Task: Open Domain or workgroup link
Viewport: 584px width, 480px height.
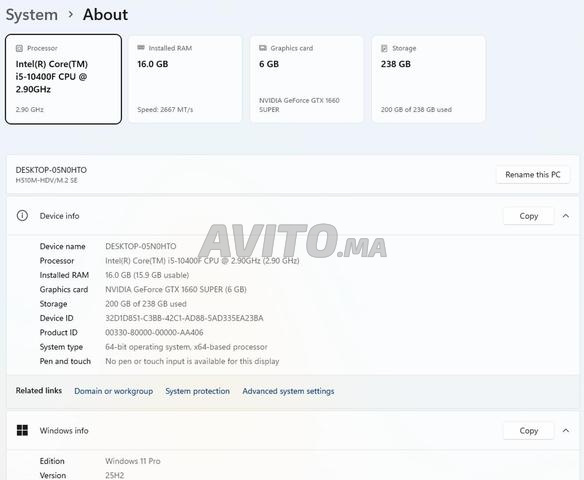Action: (x=114, y=391)
